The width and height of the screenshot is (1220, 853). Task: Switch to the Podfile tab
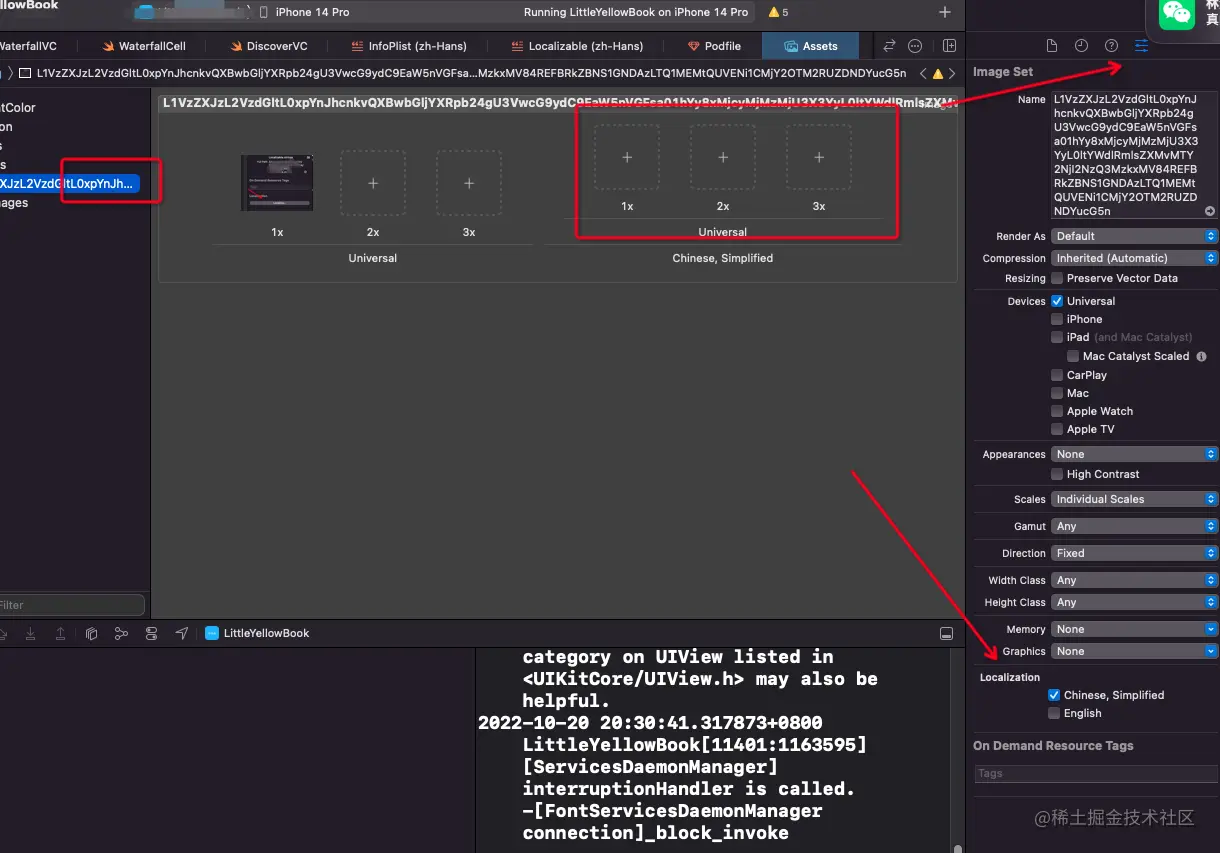coord(714,46)
